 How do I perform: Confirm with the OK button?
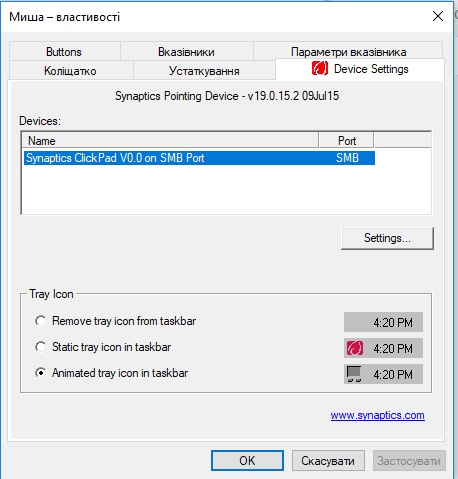pyautogui.click(x=247, y=460)
